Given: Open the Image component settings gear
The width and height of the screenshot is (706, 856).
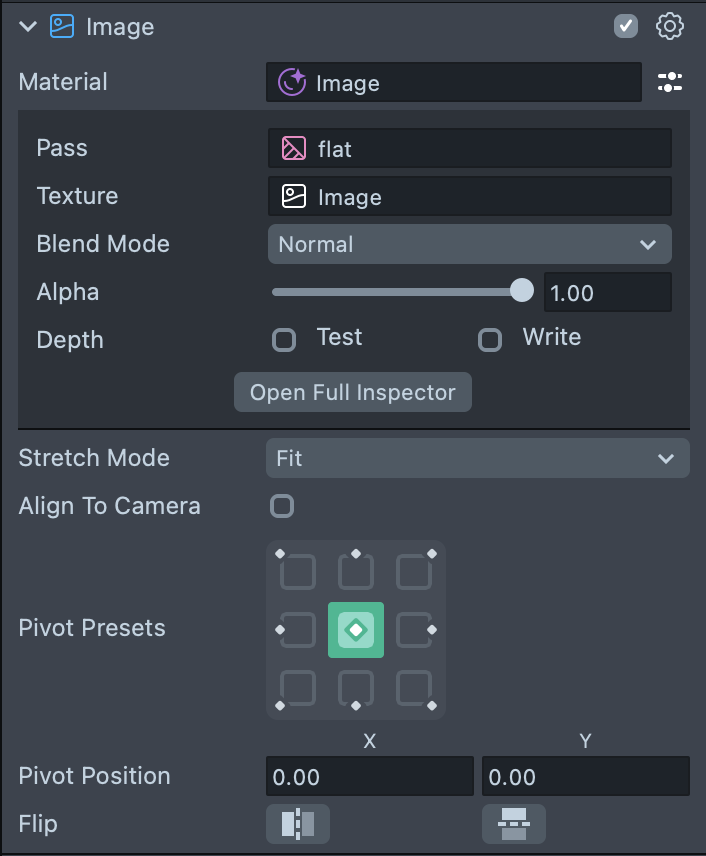Looking at the screenshot, I should click(x=669, y=26).
